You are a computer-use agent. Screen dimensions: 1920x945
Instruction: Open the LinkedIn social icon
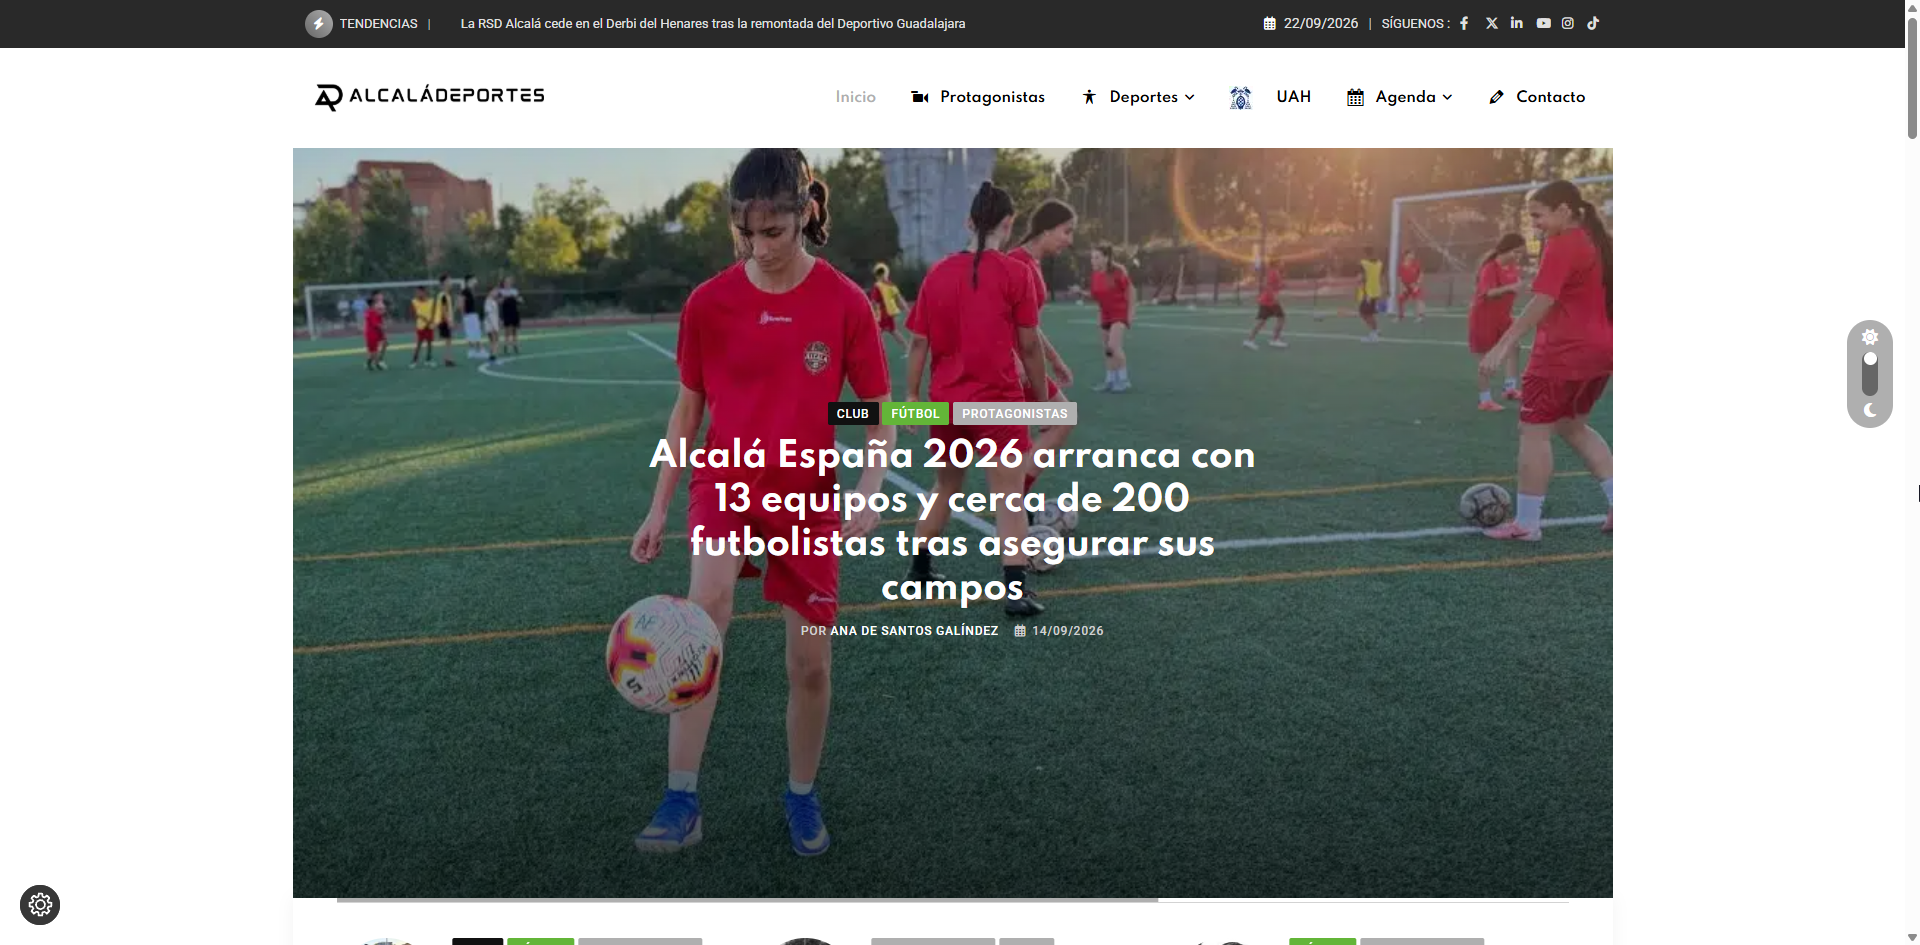pos(1517,23)
